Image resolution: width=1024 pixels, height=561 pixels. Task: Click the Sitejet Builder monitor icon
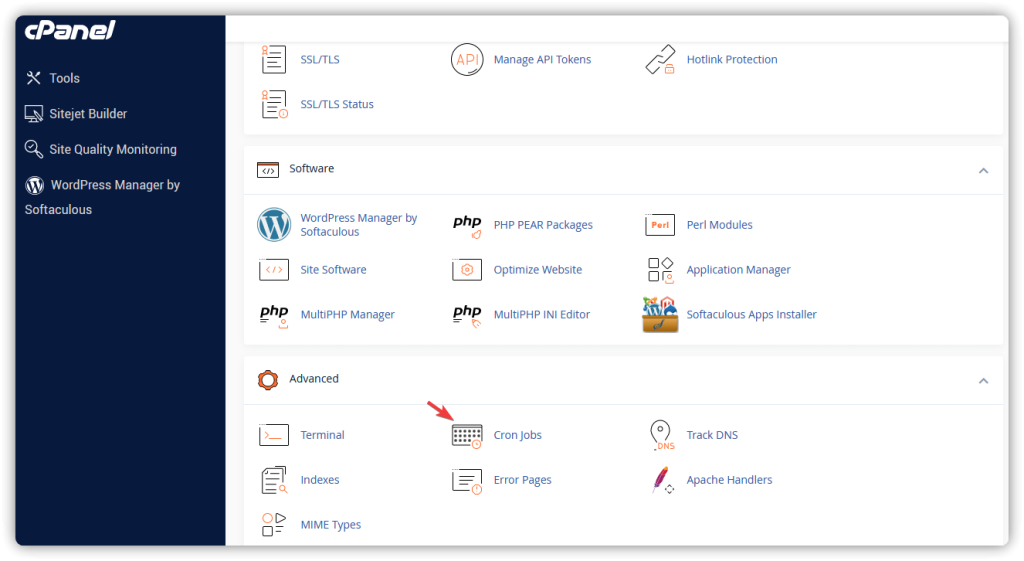[34, 114]
